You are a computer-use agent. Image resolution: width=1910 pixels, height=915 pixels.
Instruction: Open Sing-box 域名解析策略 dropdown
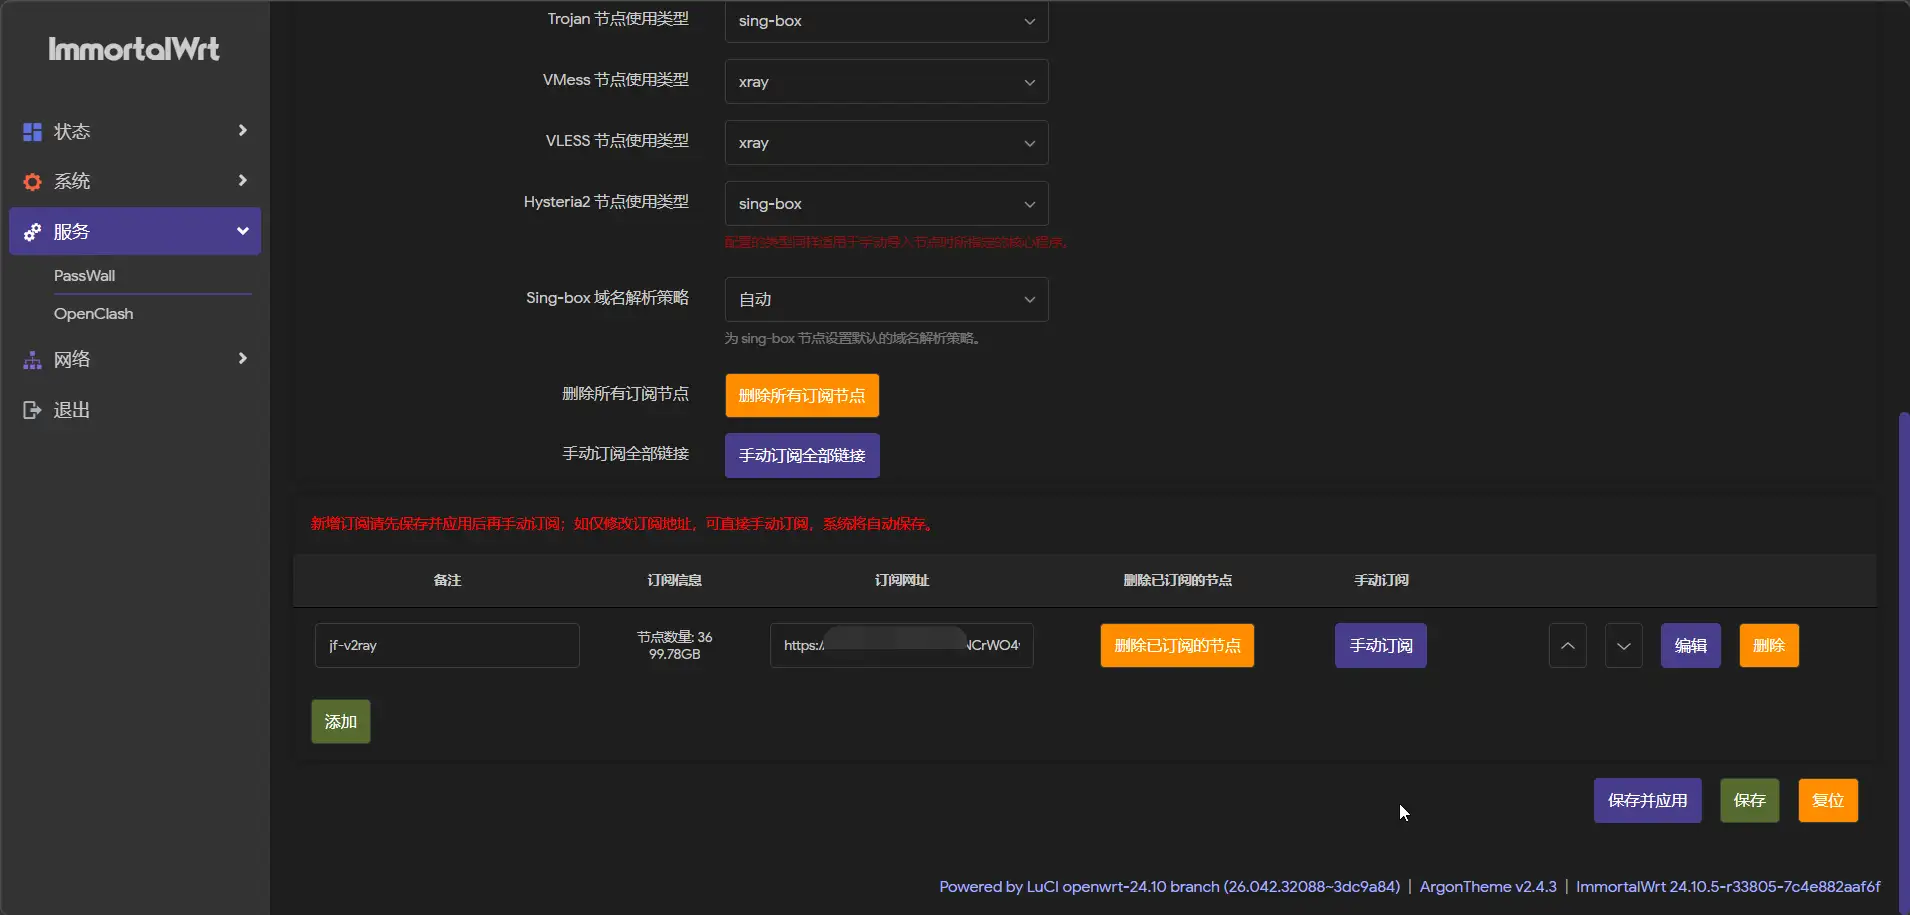(x=886, y=299)
